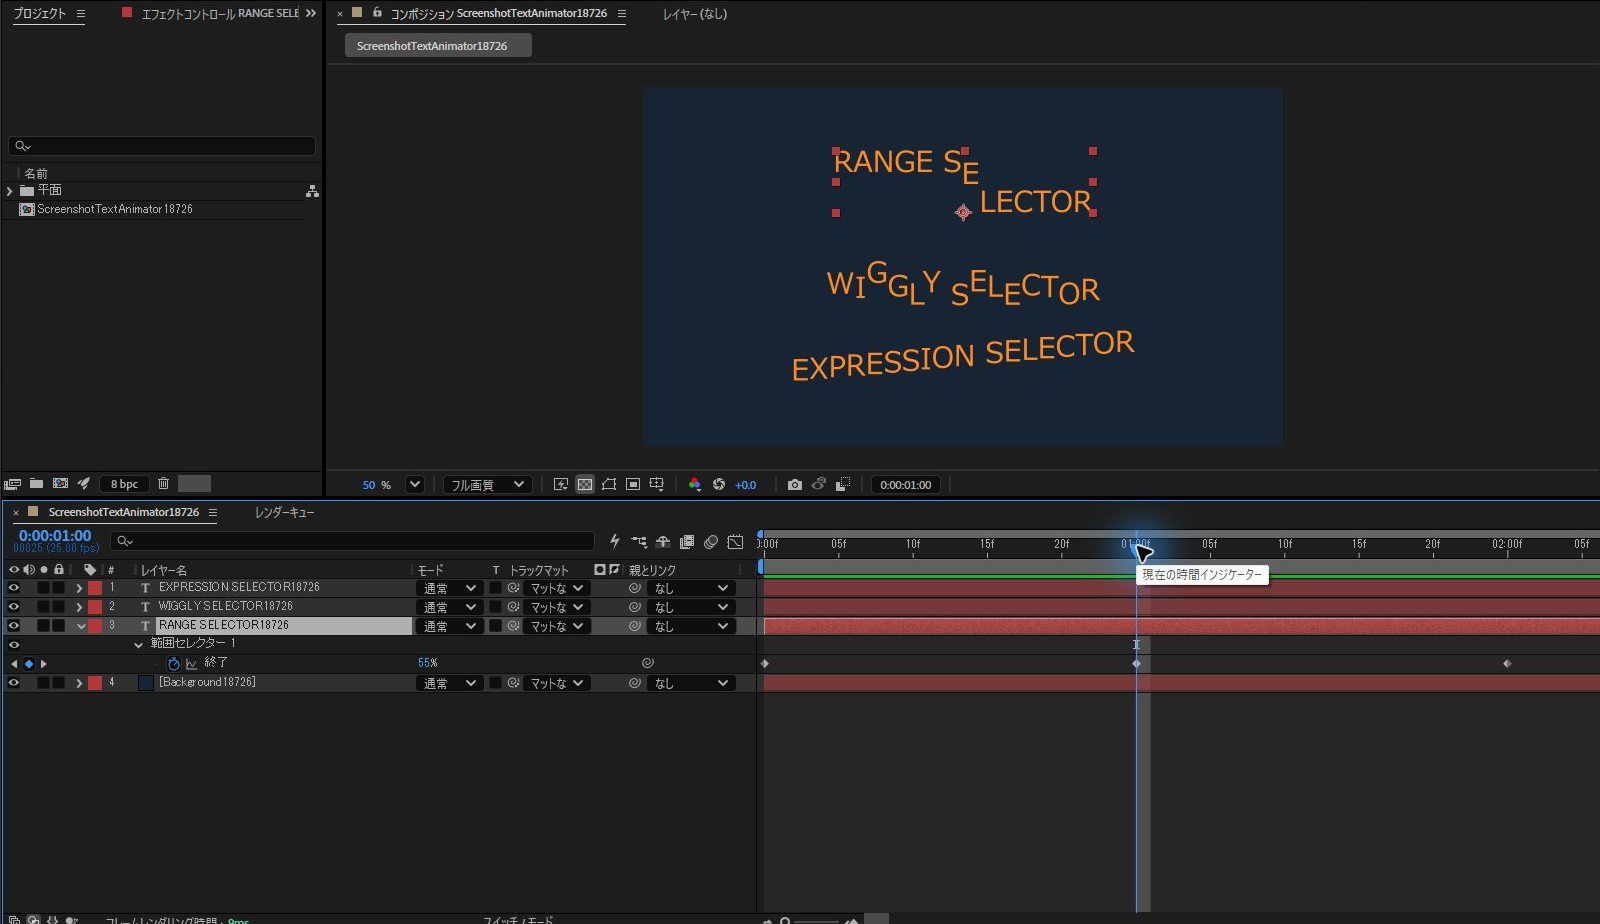Open the magnification ratio dropdown arrow

415,484
